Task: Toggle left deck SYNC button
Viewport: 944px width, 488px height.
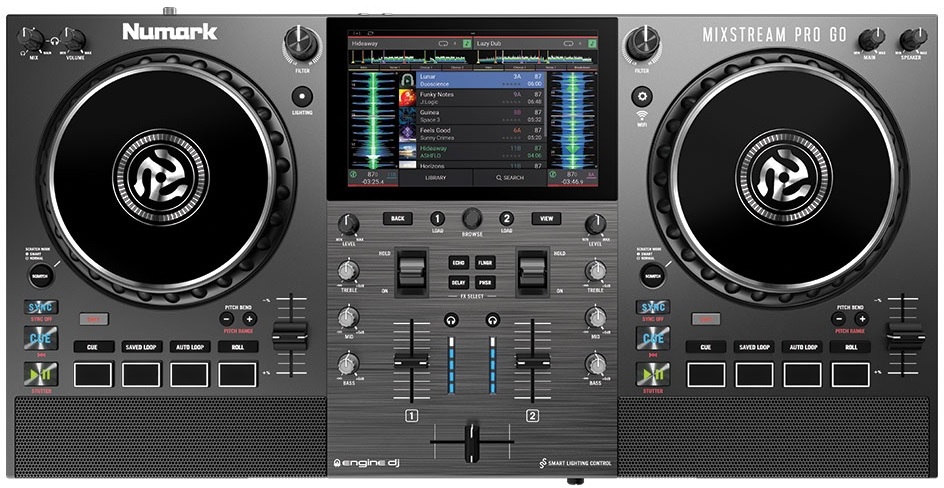Action: click(42, 307)
